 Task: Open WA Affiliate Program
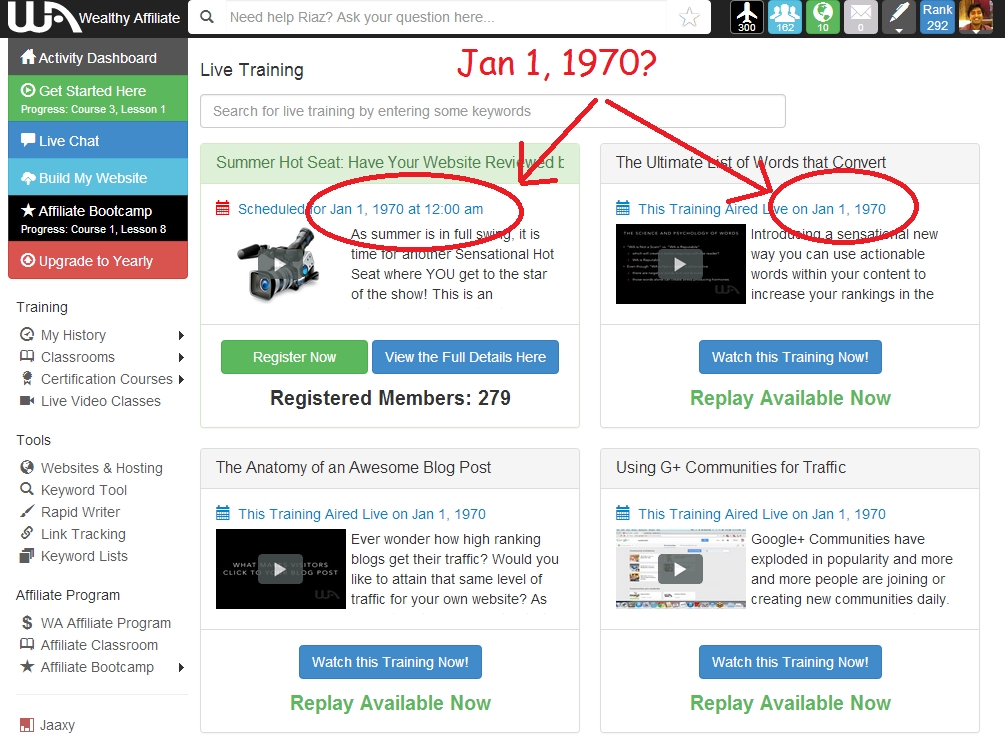click(x=106, y=623)
